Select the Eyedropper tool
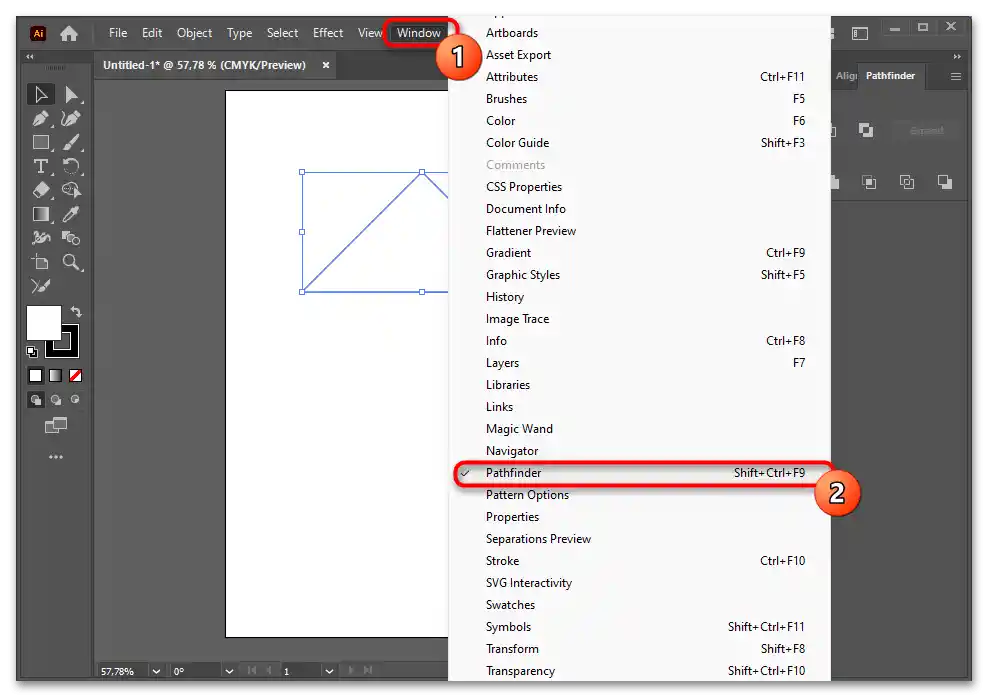 coord(71,214)
